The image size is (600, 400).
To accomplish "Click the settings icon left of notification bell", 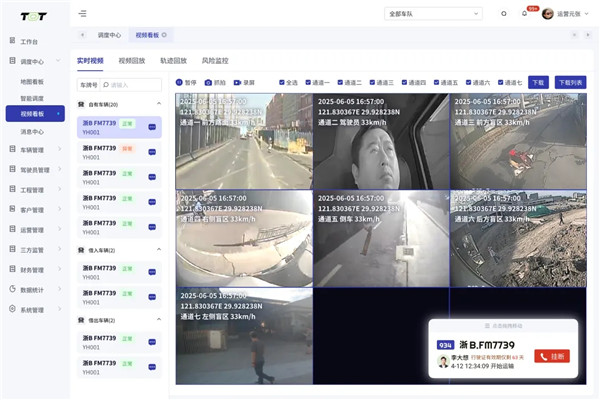I will [x=503, y=13].
